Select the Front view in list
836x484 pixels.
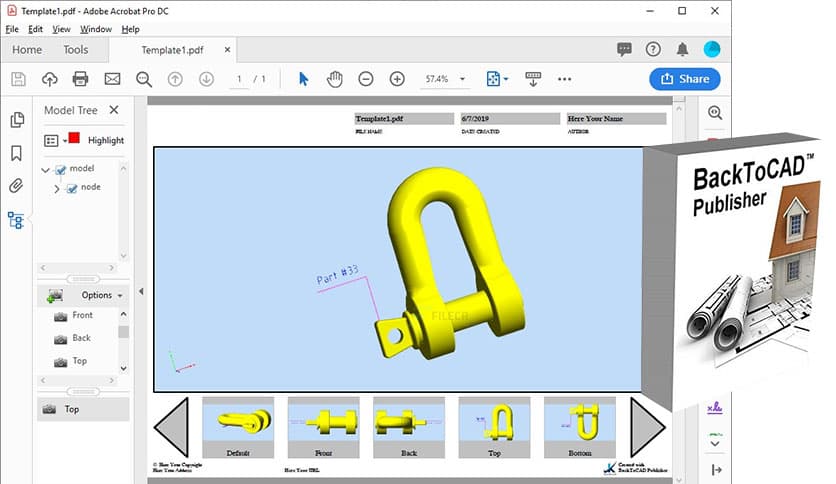click(83, 316)
